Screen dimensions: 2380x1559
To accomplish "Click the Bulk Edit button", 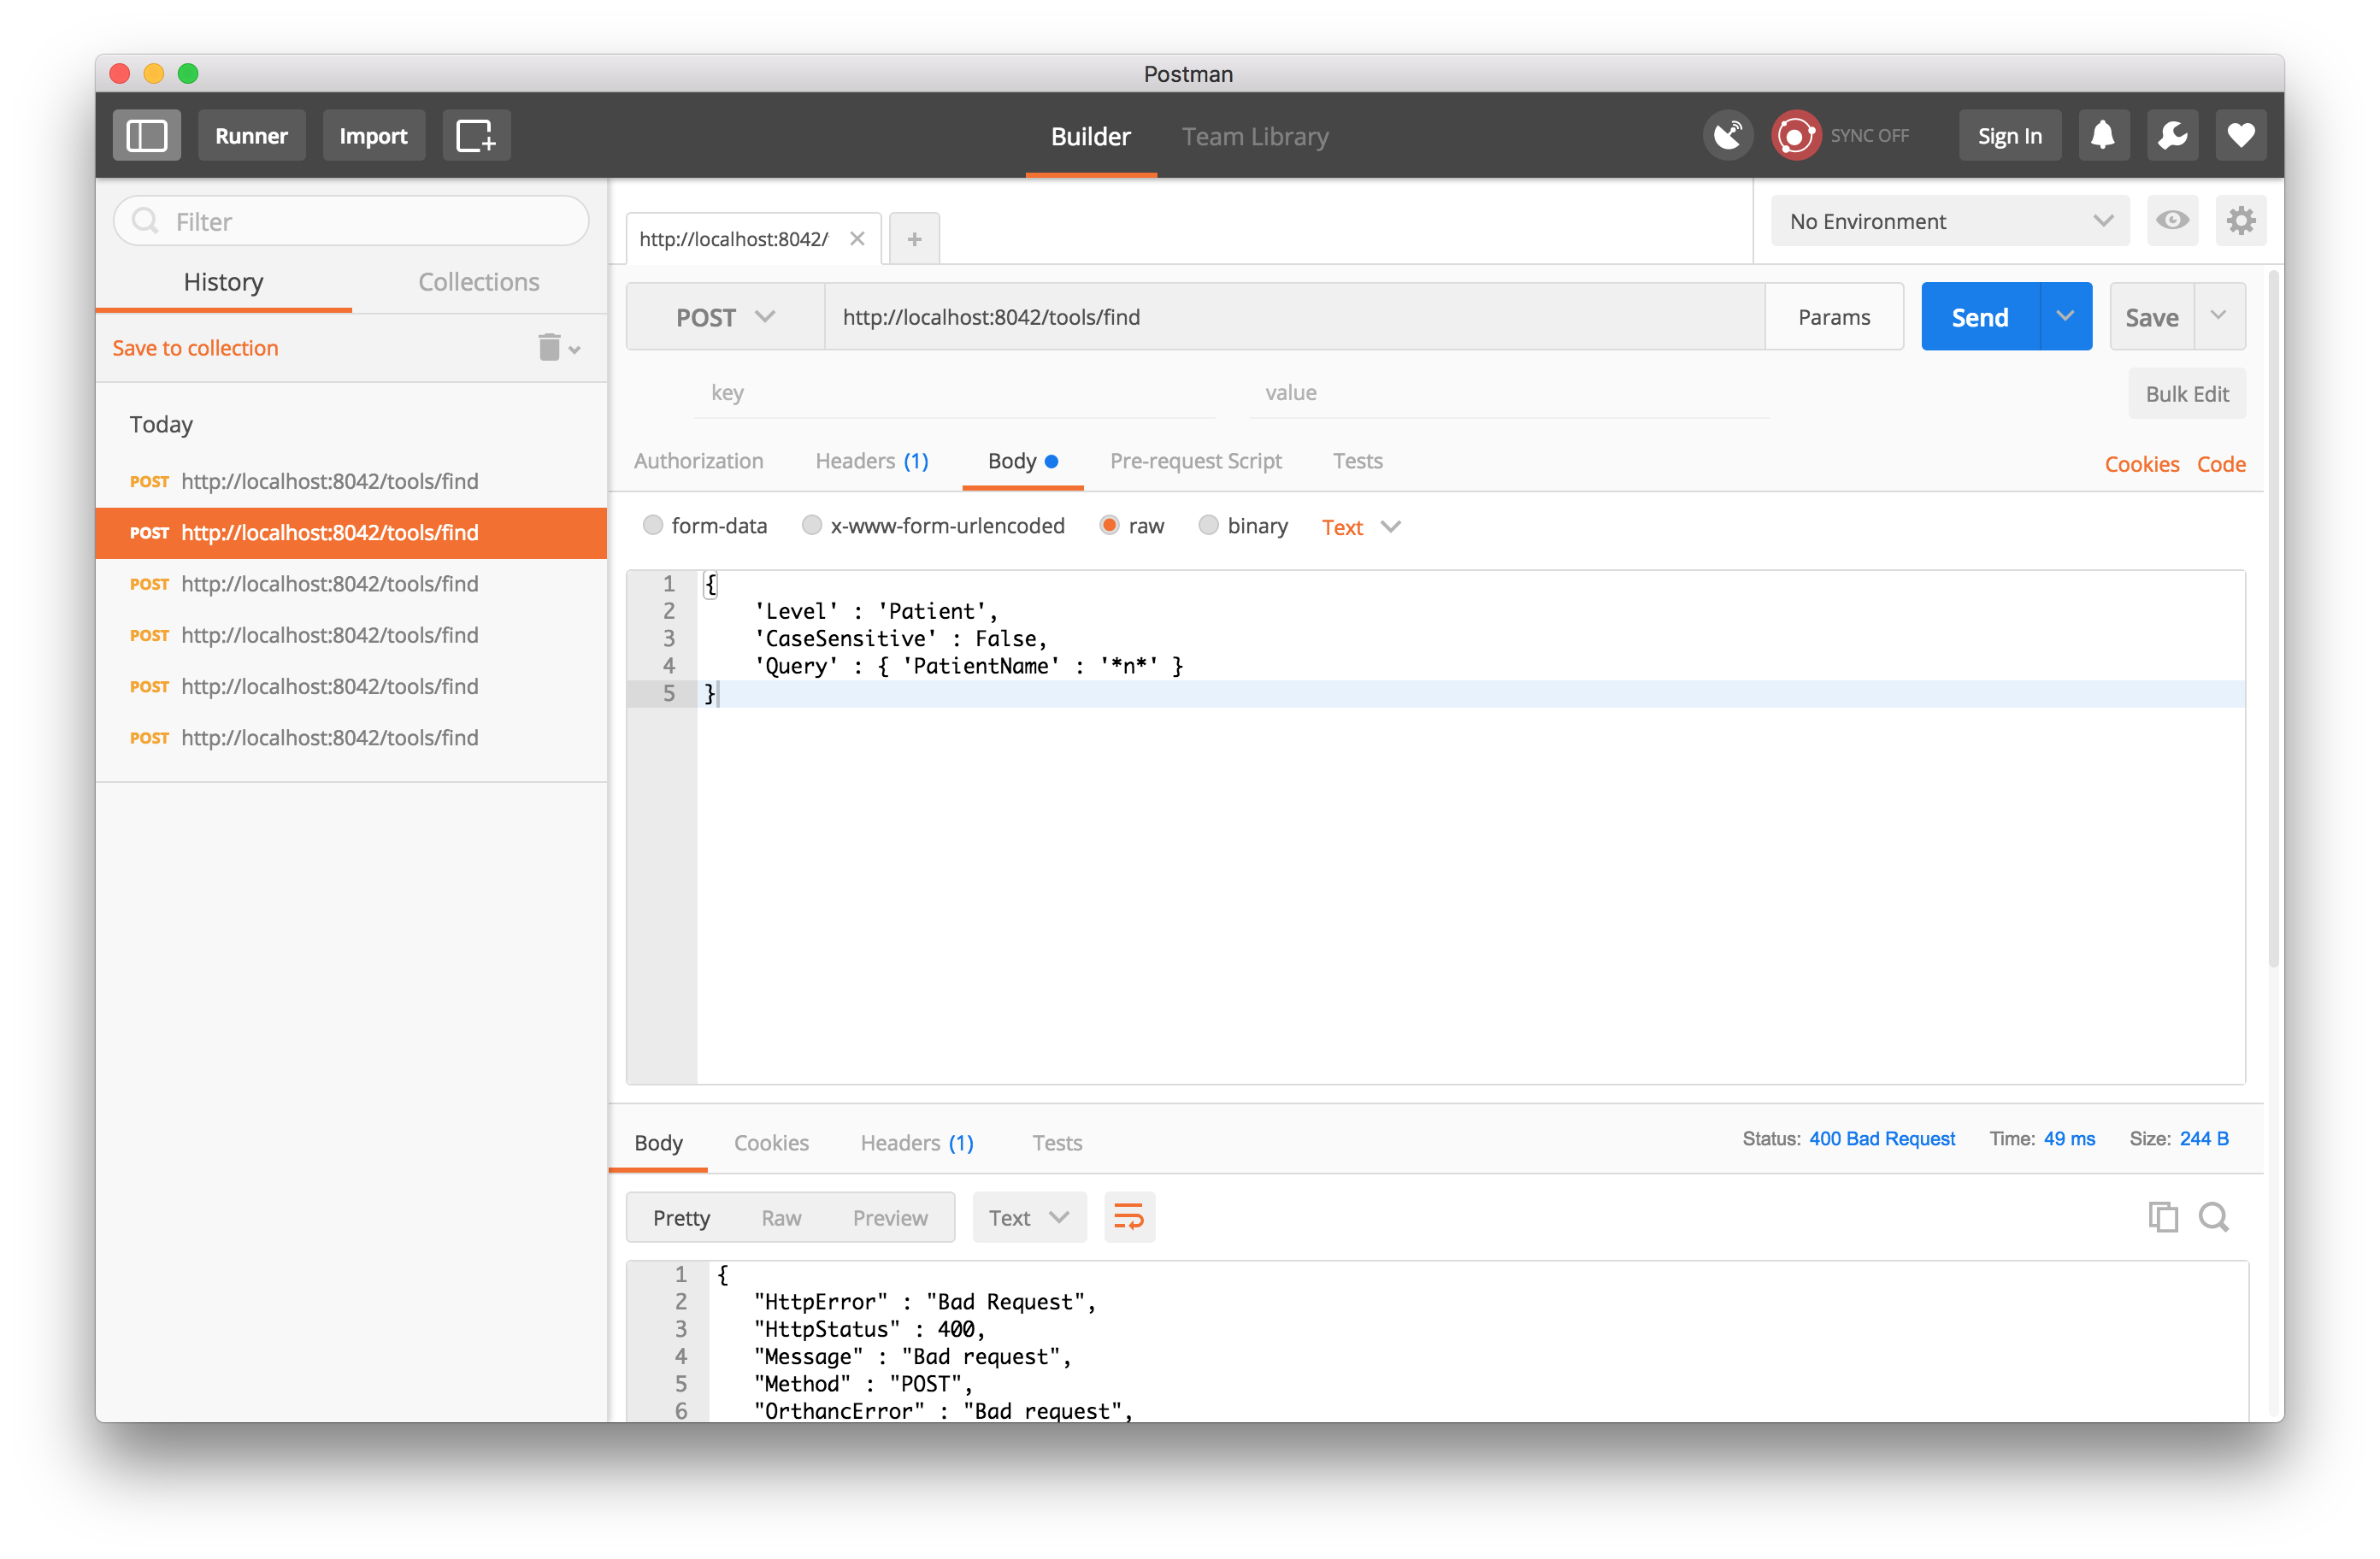I will 2187,394.
